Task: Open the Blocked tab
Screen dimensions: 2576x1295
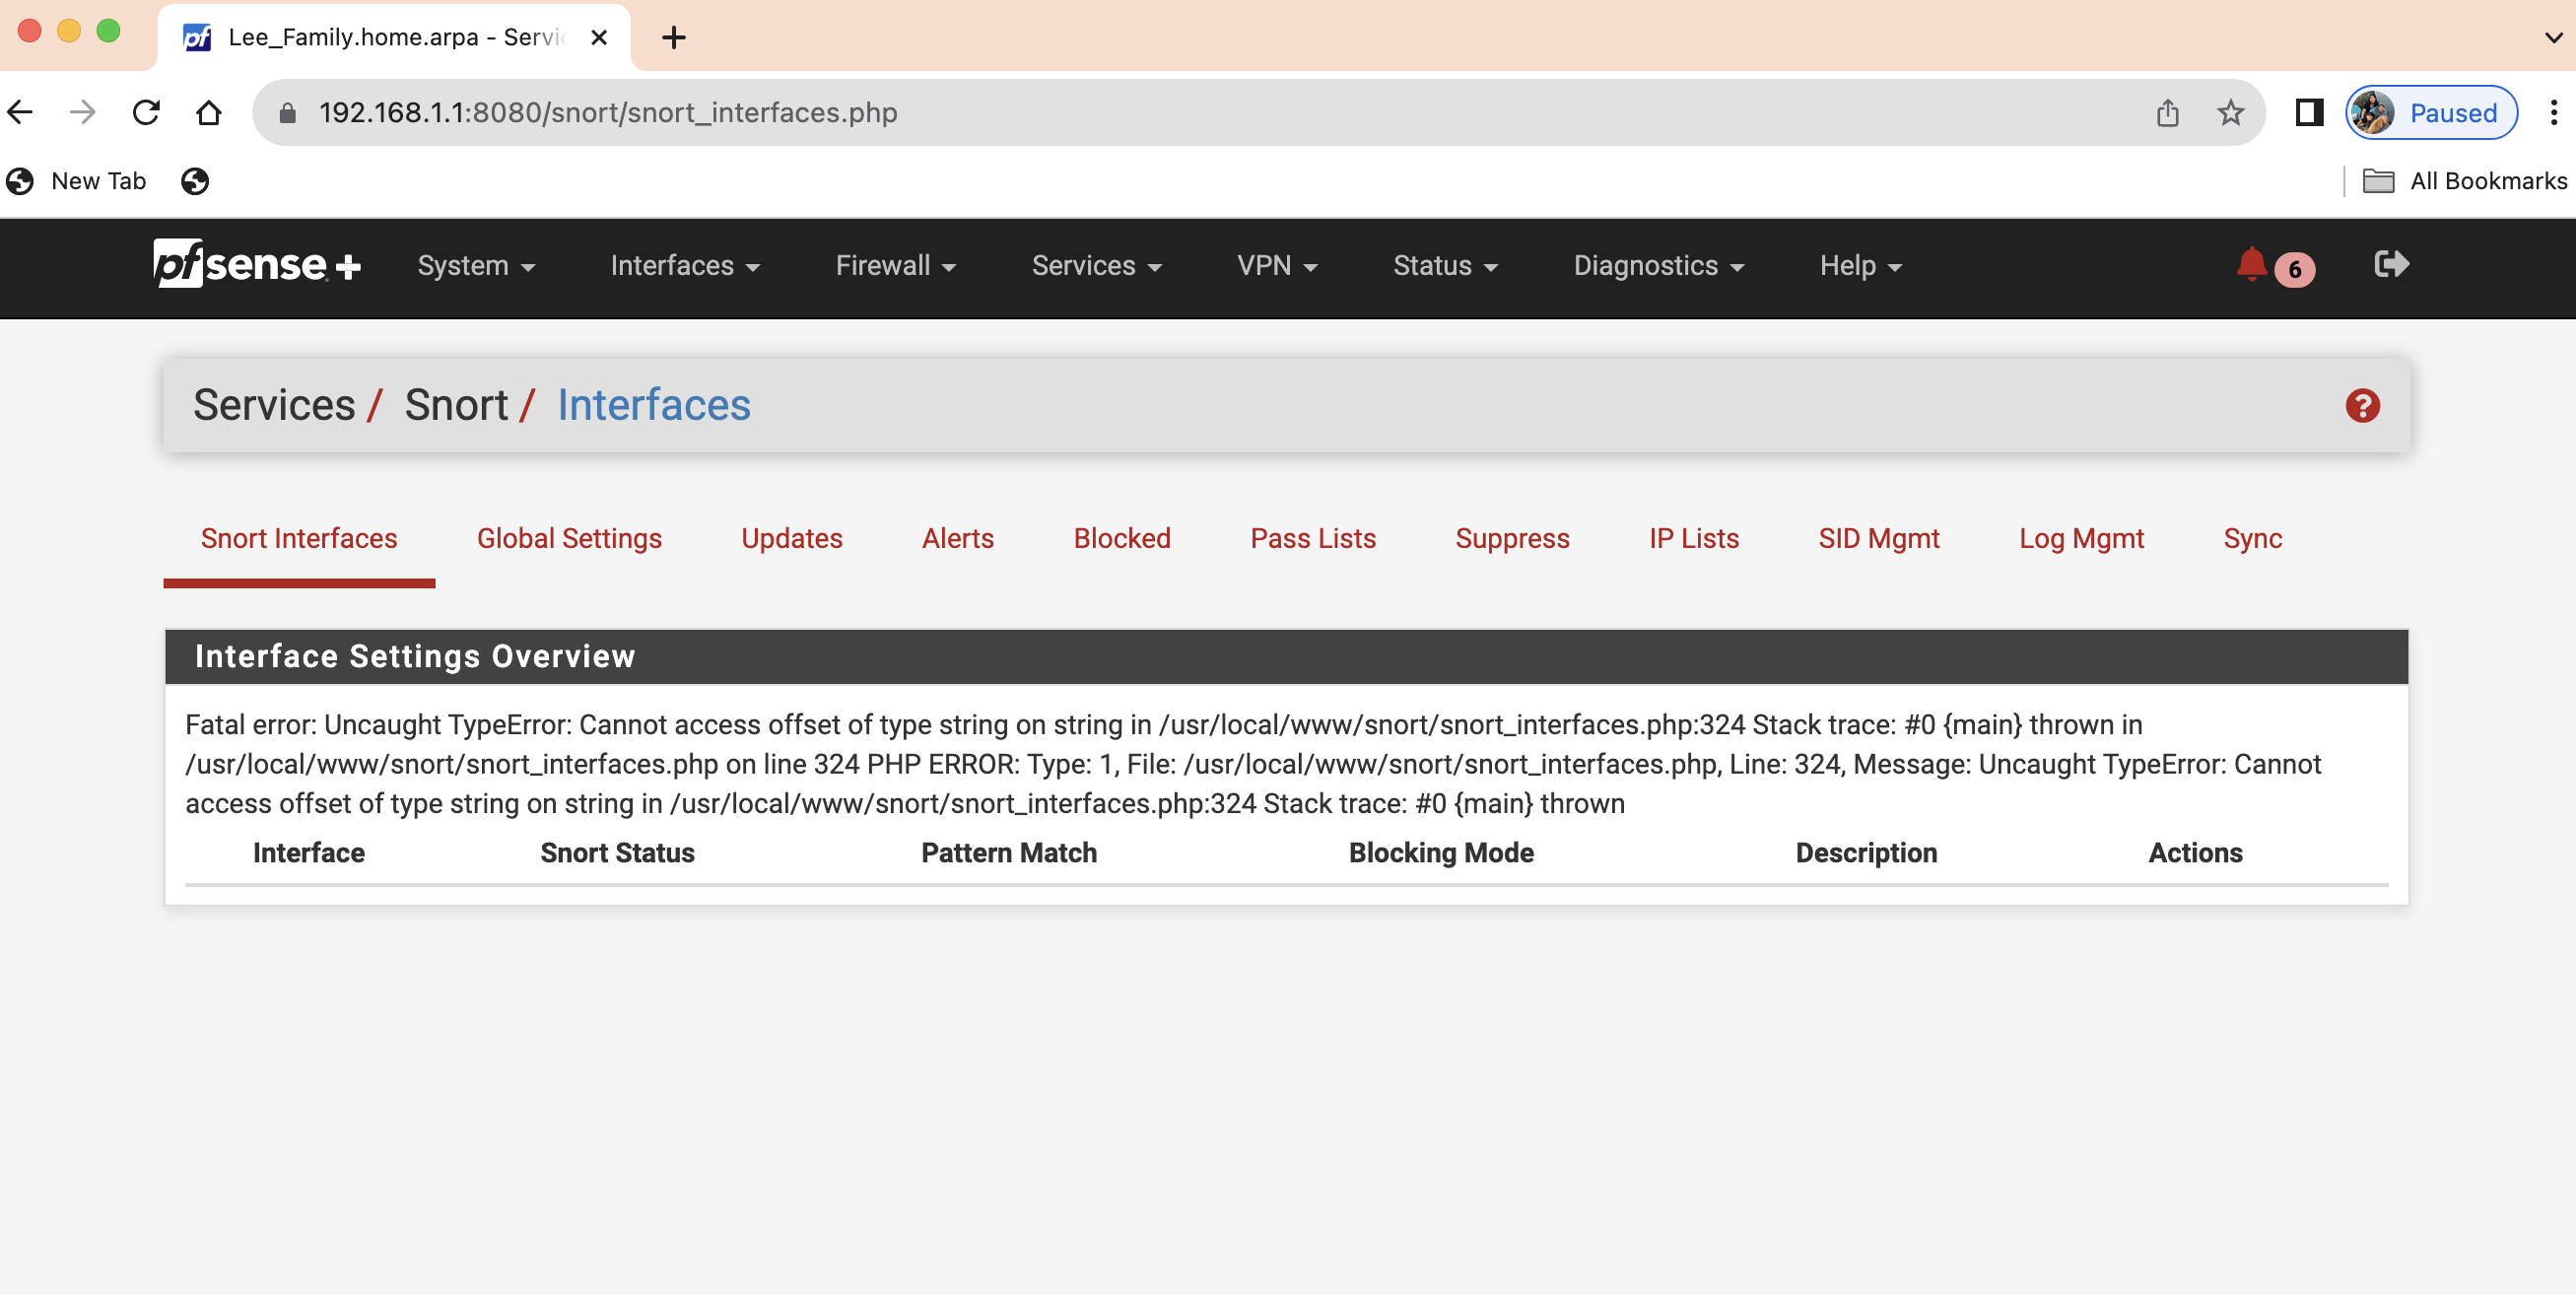Action: [1121, 538]
